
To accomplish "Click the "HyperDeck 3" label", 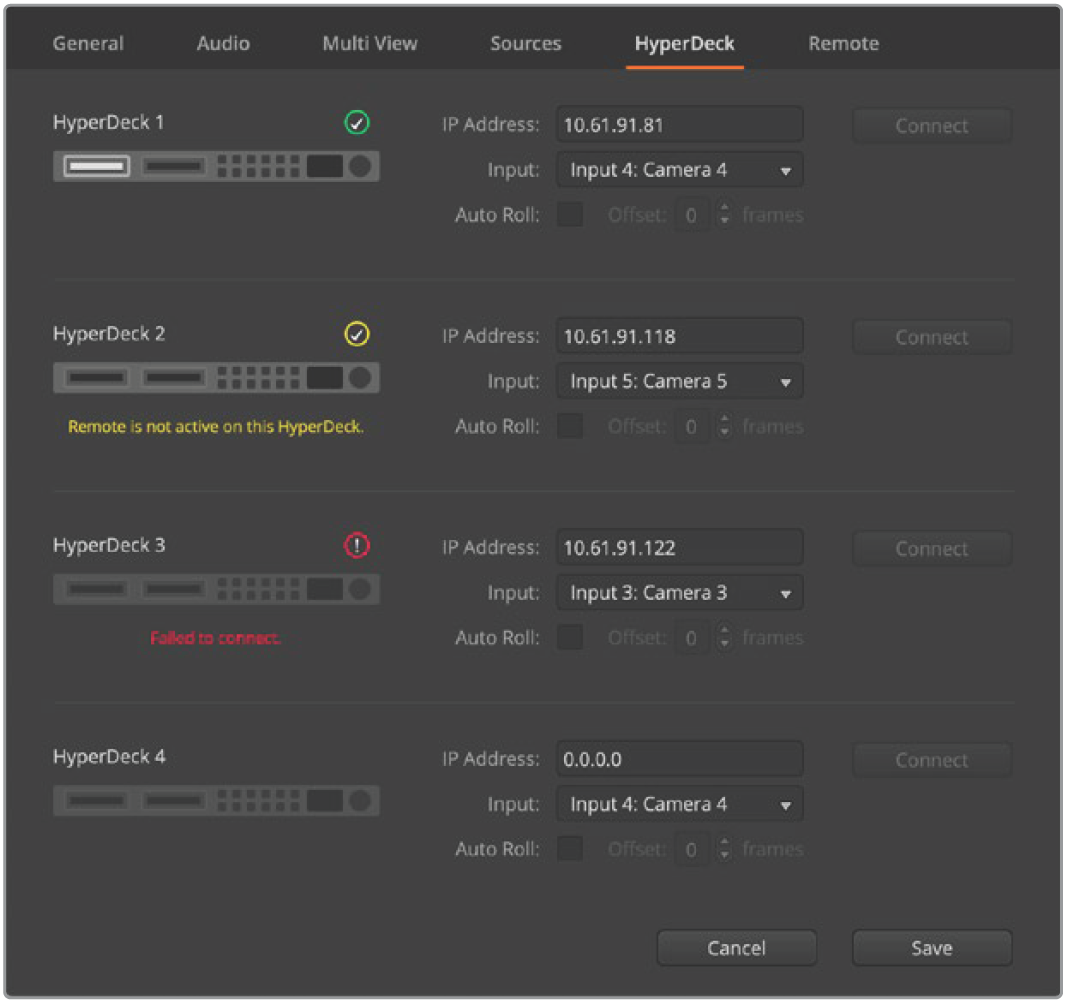I will point(109,545).
